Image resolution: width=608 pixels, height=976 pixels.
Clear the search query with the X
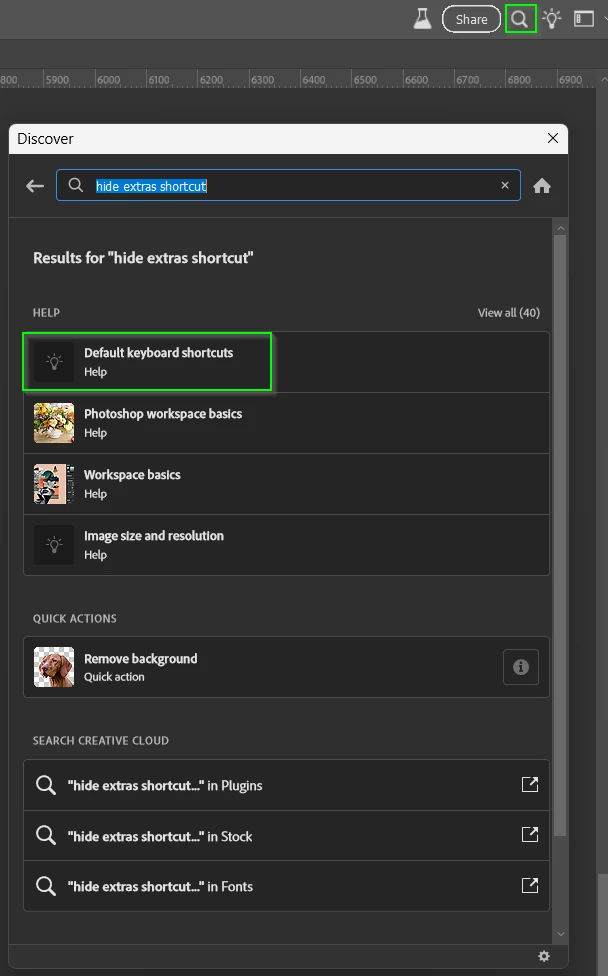pyautogui.click(x=505, y=185)
